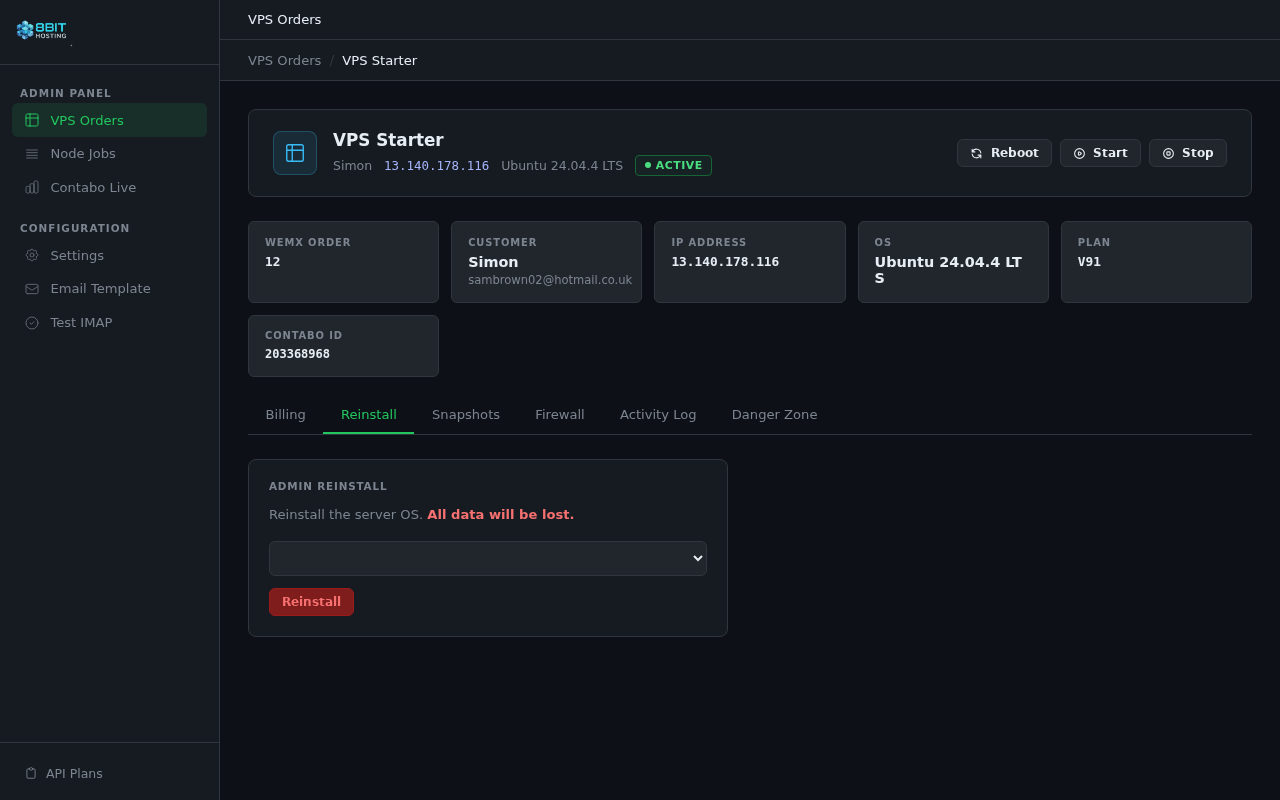1280x800 pixels.
Task: Open API Plans at sidebar bottom
Action: coord(109,773)
